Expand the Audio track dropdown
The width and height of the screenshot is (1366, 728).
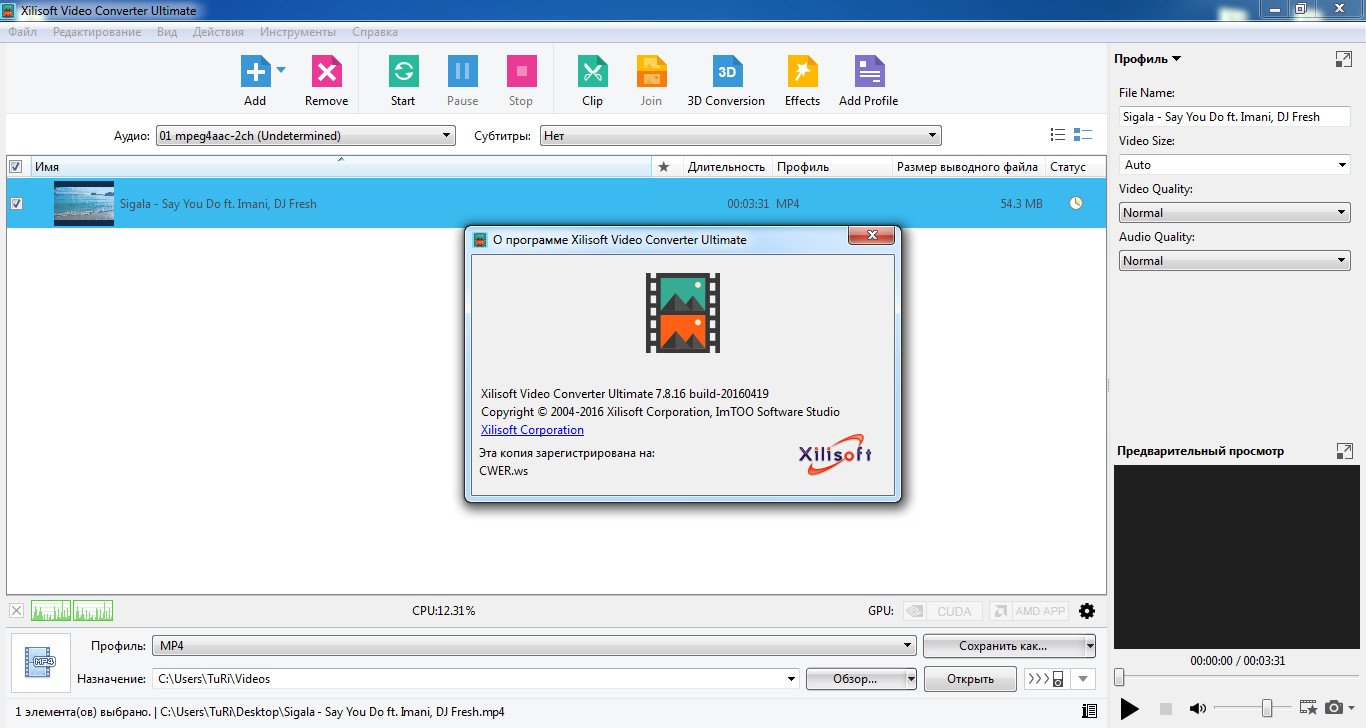click(447, 136)
